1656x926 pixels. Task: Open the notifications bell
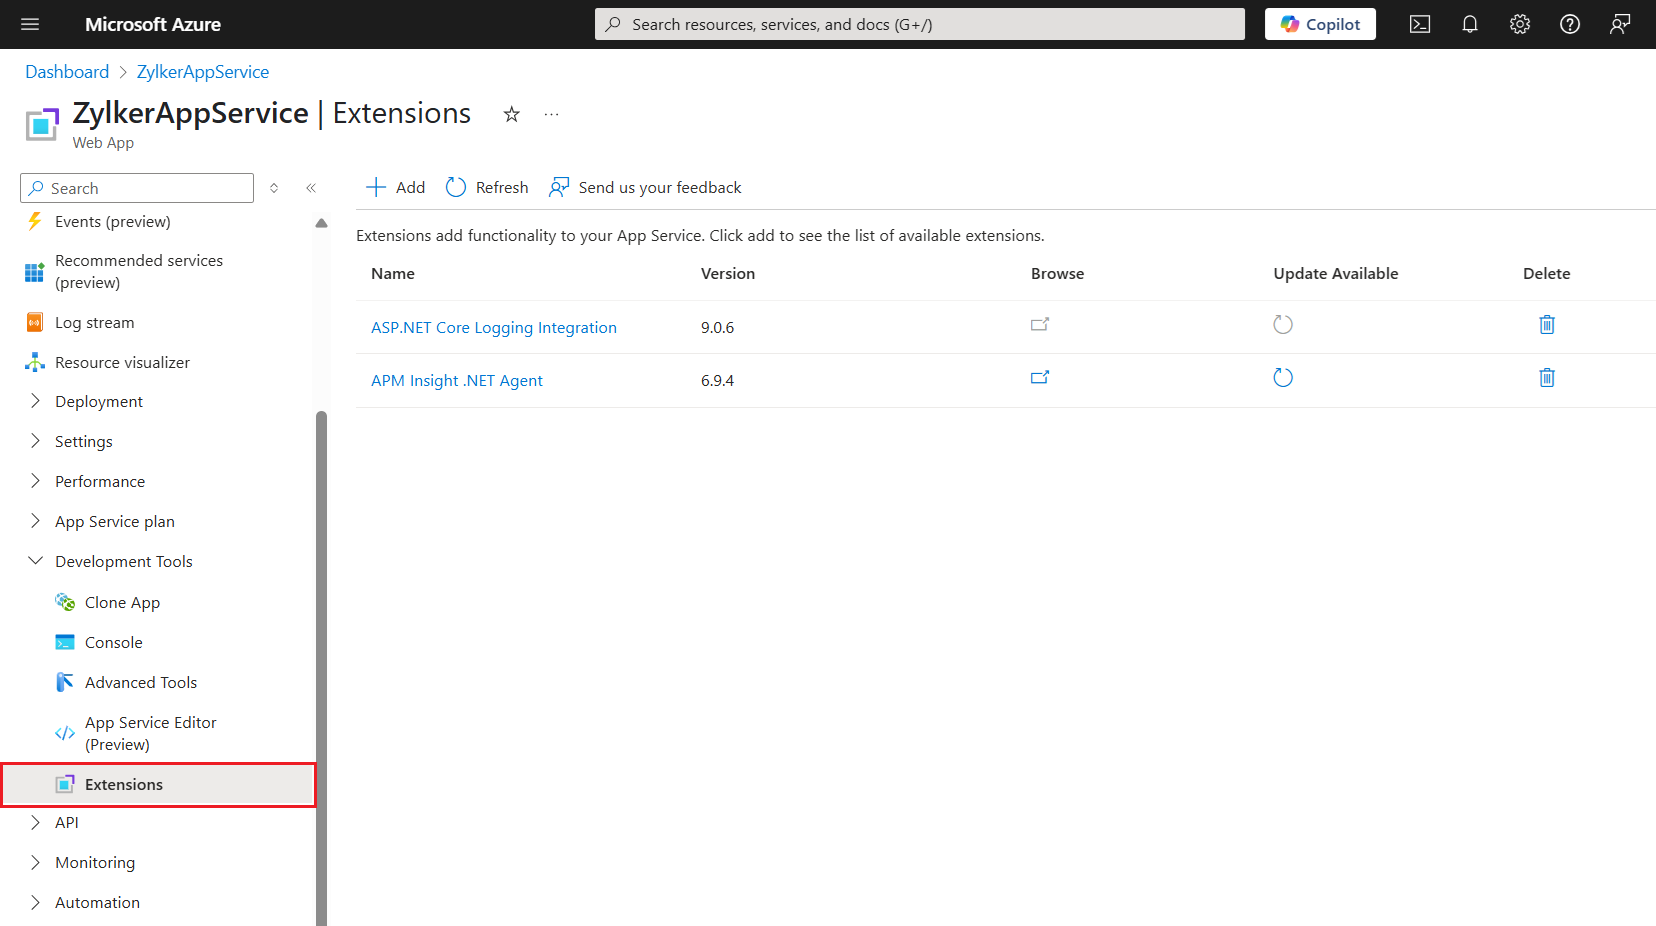click(x=1469, y=24)
